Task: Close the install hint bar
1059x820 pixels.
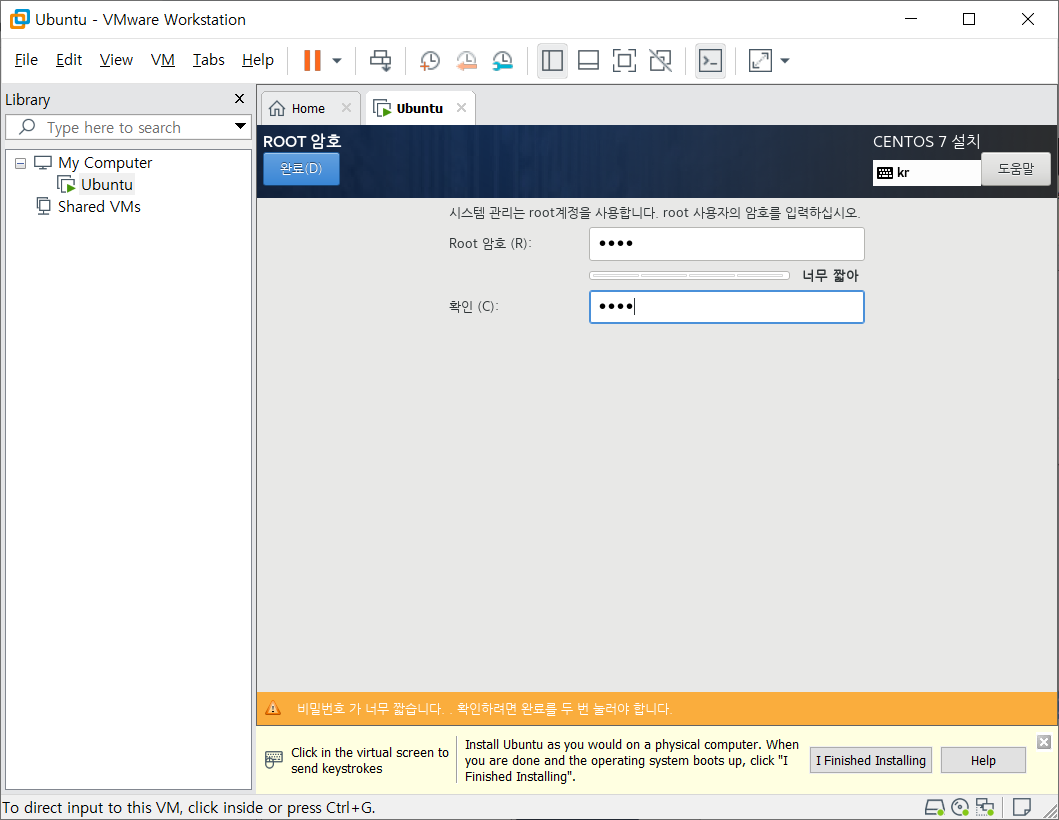Action: coord(1043,742)
